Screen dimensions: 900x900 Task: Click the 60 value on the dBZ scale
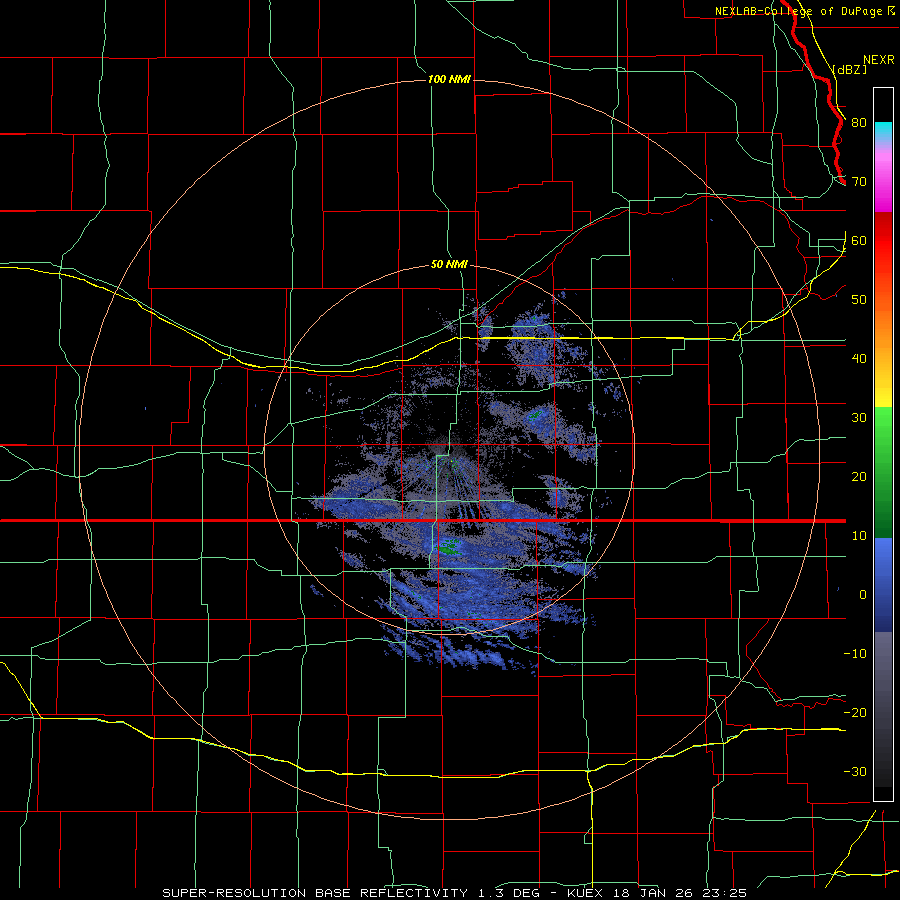tap(859, 241)
